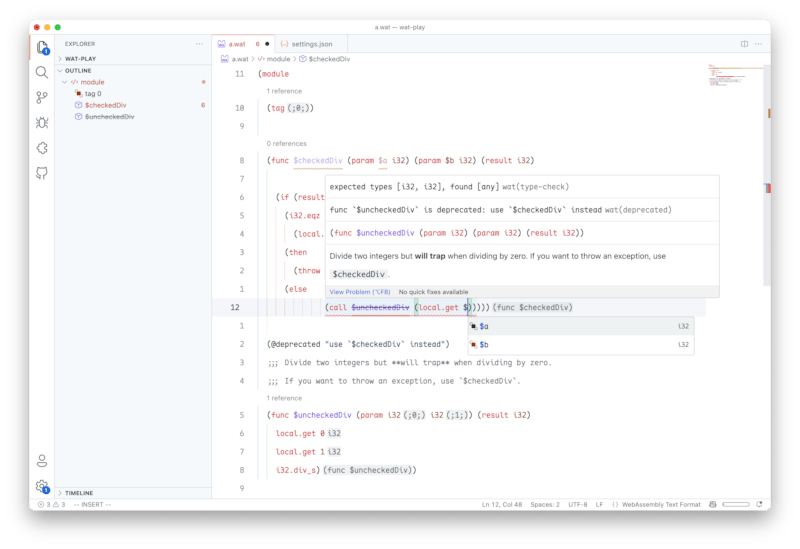The width and height of the screenshot is (800, 549).
Task: Expand the WAT-PLAY folder section
Action: (80, 59)
